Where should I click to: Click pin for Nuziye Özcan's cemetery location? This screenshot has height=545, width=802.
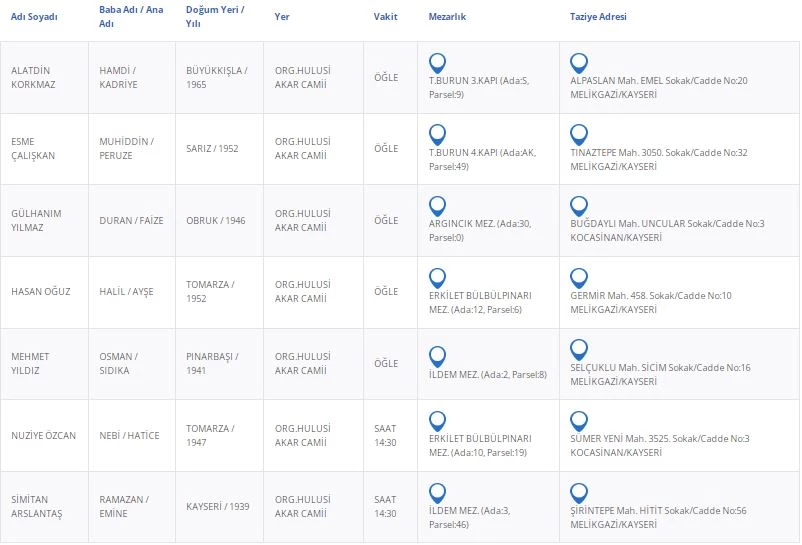pyautogui.click(x=437, y=420)
